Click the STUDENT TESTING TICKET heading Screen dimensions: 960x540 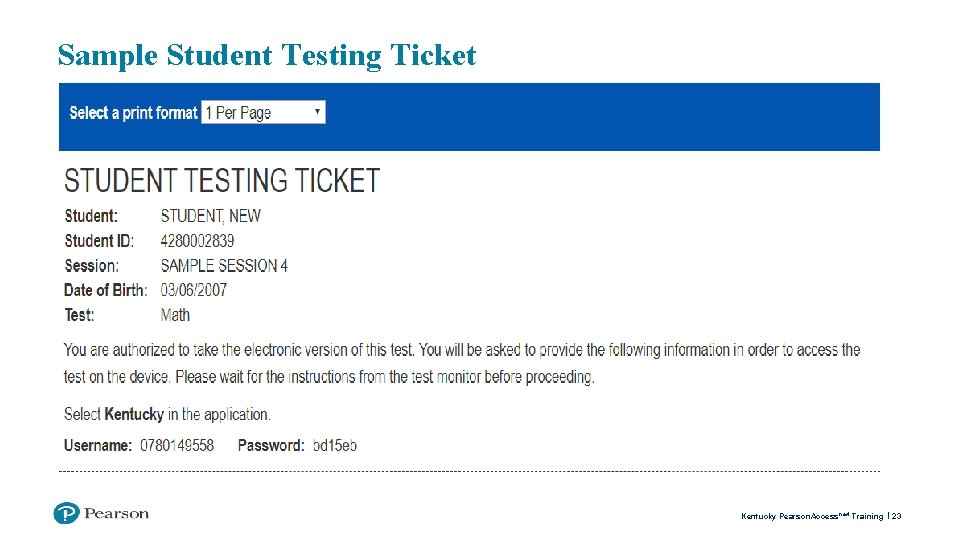(x=222, y=181)
